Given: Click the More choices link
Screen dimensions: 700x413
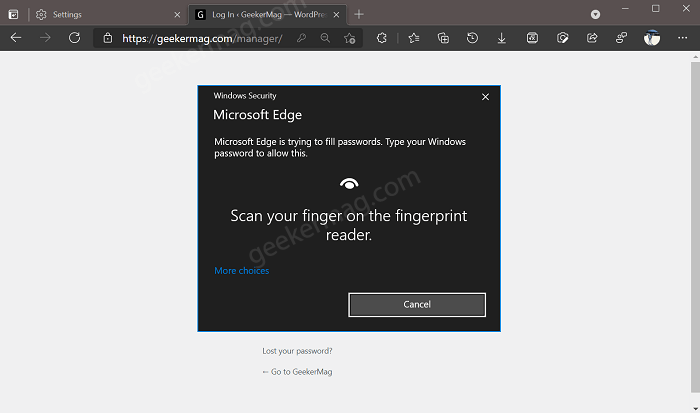Looking at the screenshot, I should [242, 271].
